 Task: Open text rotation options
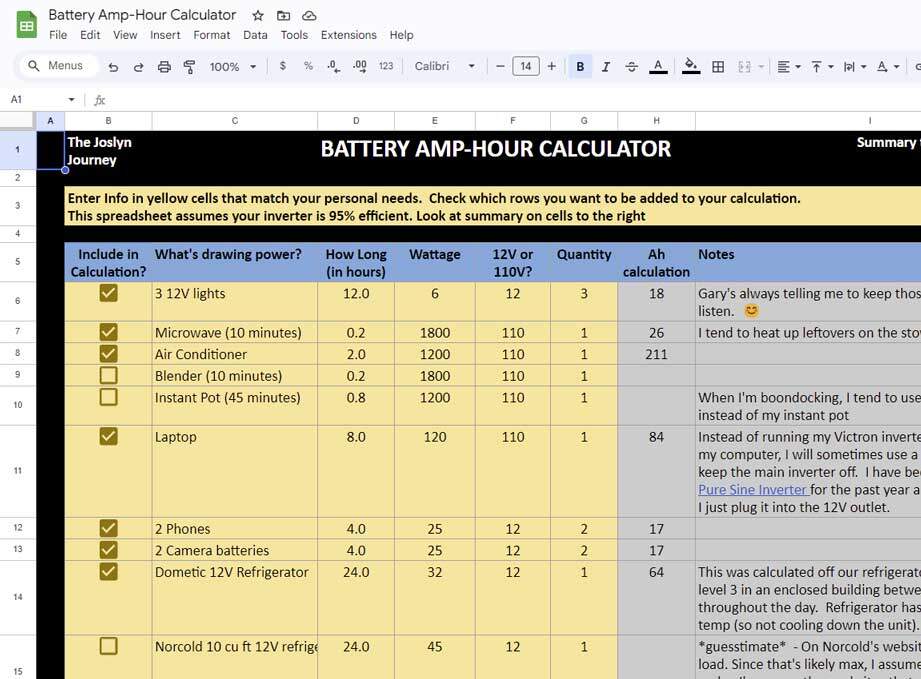(x=888, y=67)
